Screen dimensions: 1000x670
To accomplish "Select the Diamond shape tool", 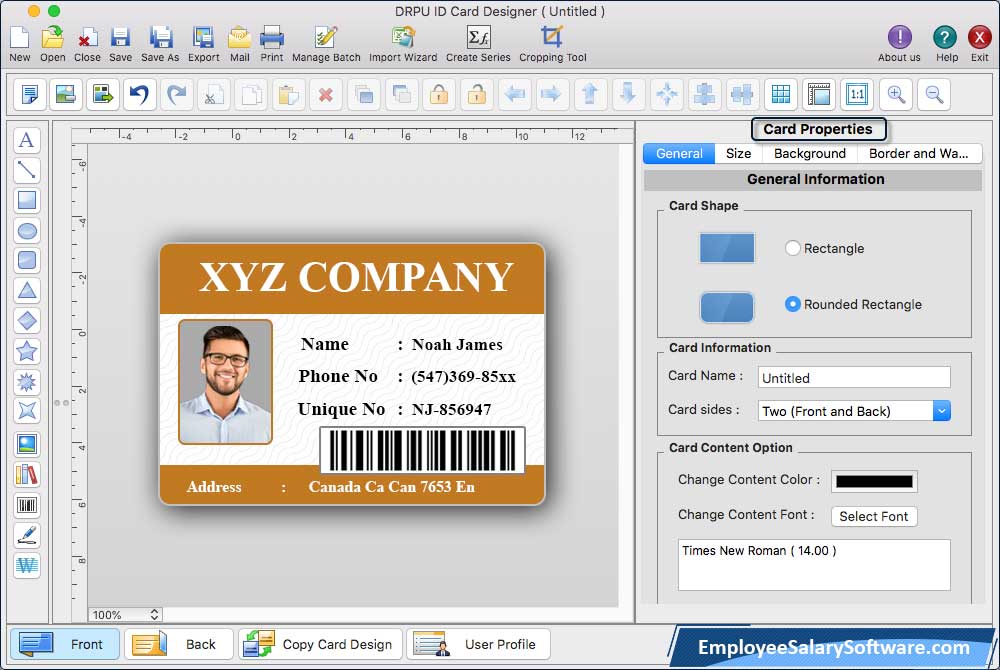I will pos(27,321).
